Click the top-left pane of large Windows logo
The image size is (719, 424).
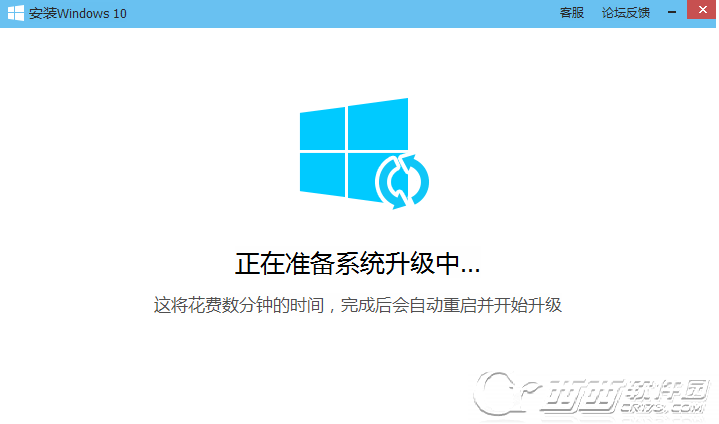coord(322,129)
